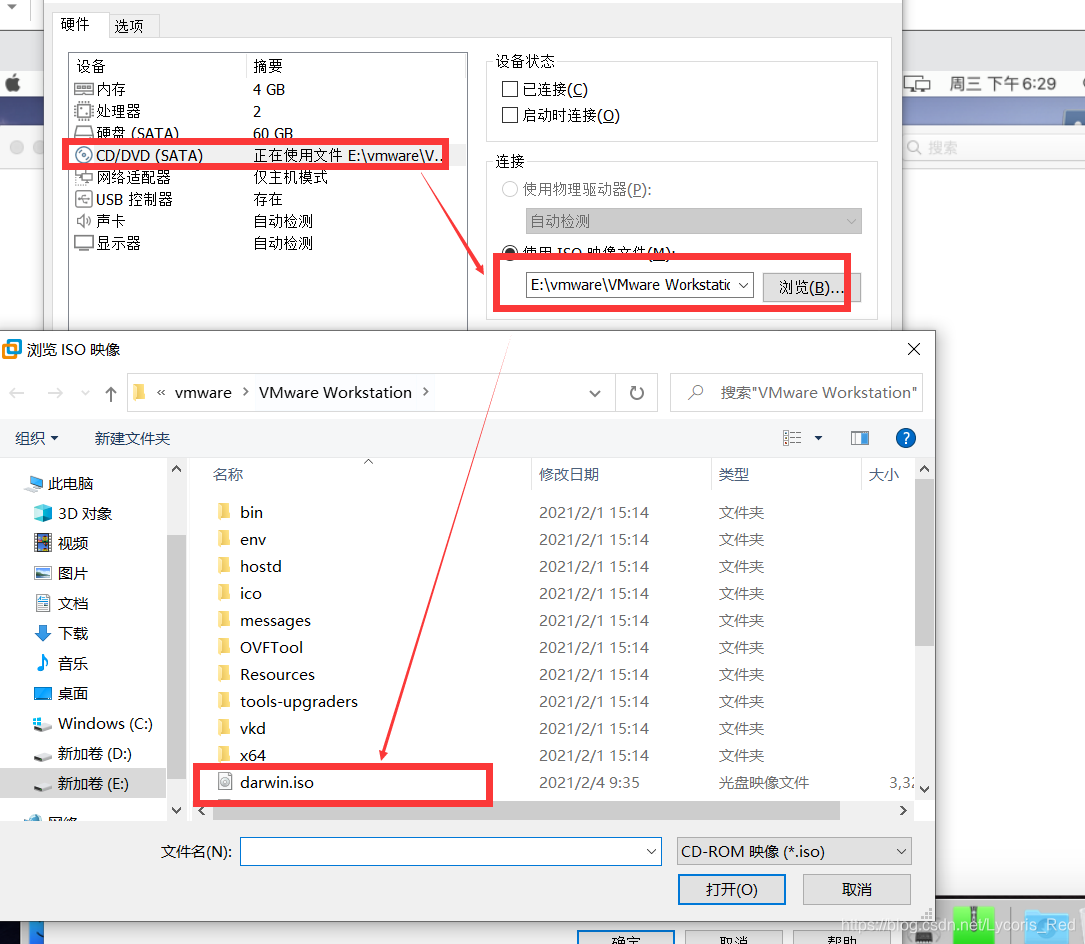
Task: Select the use ISO image file radio button
Action: pos(510,251)
